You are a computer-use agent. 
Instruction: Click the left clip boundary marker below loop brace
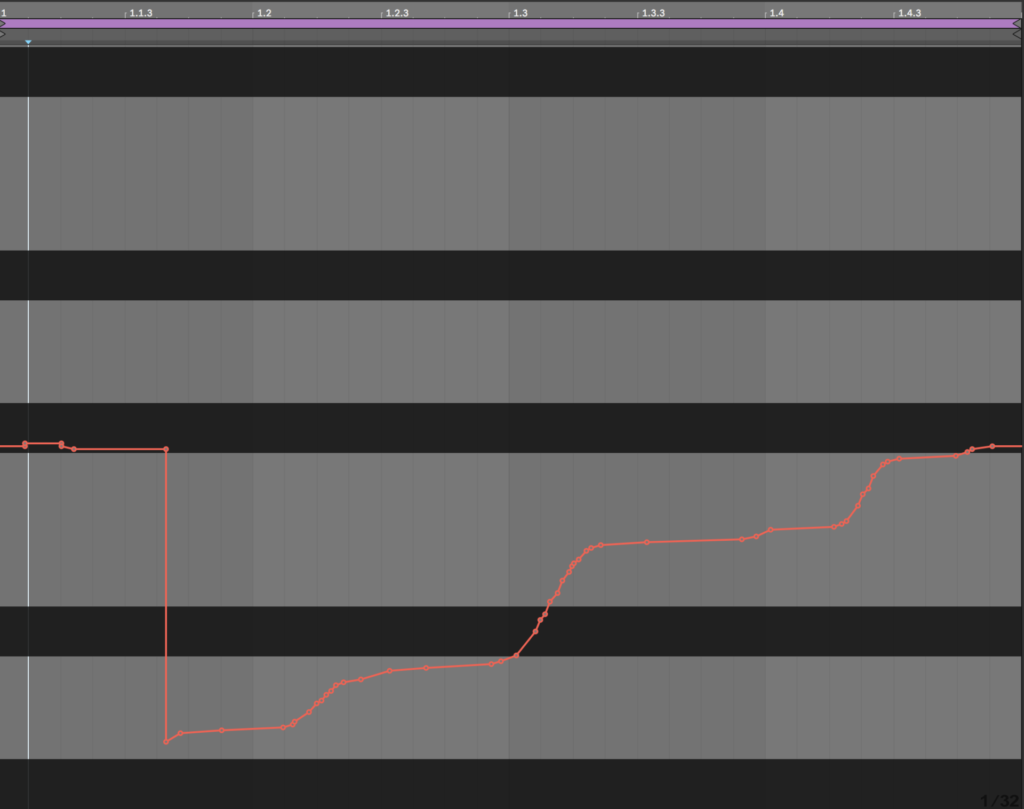[3, 34]
